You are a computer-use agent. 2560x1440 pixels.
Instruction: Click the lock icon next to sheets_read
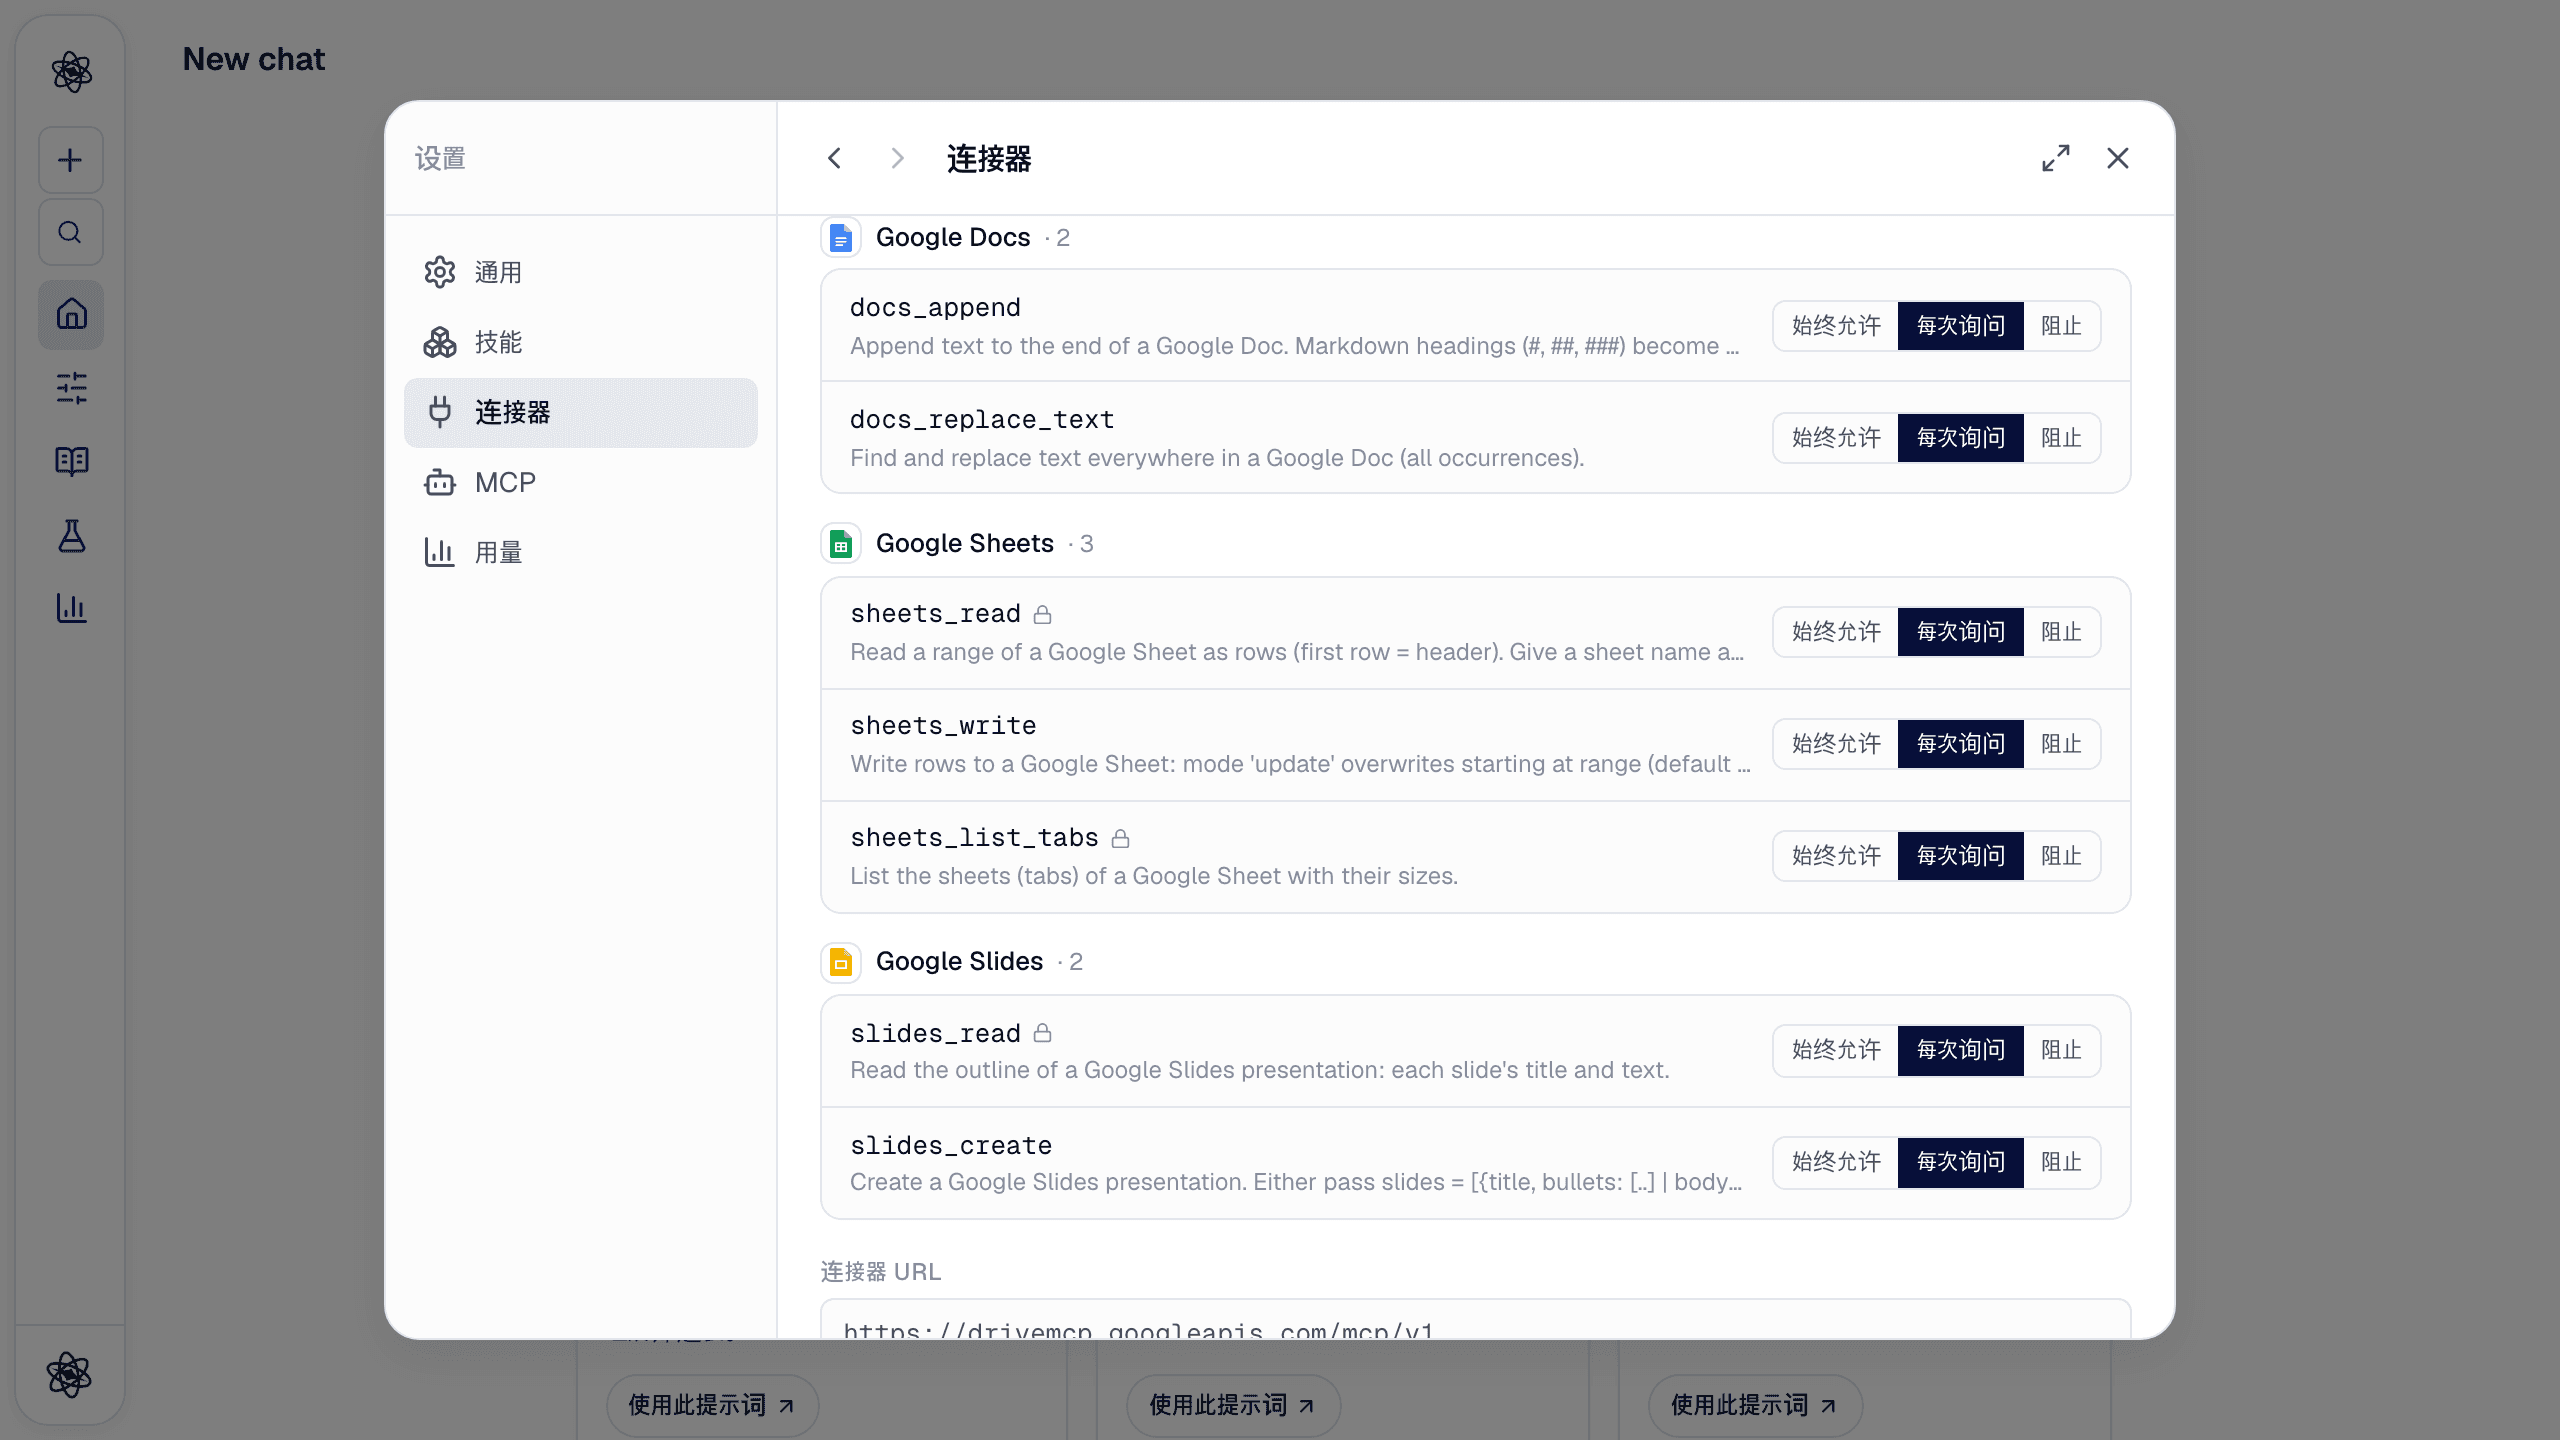1042,614
